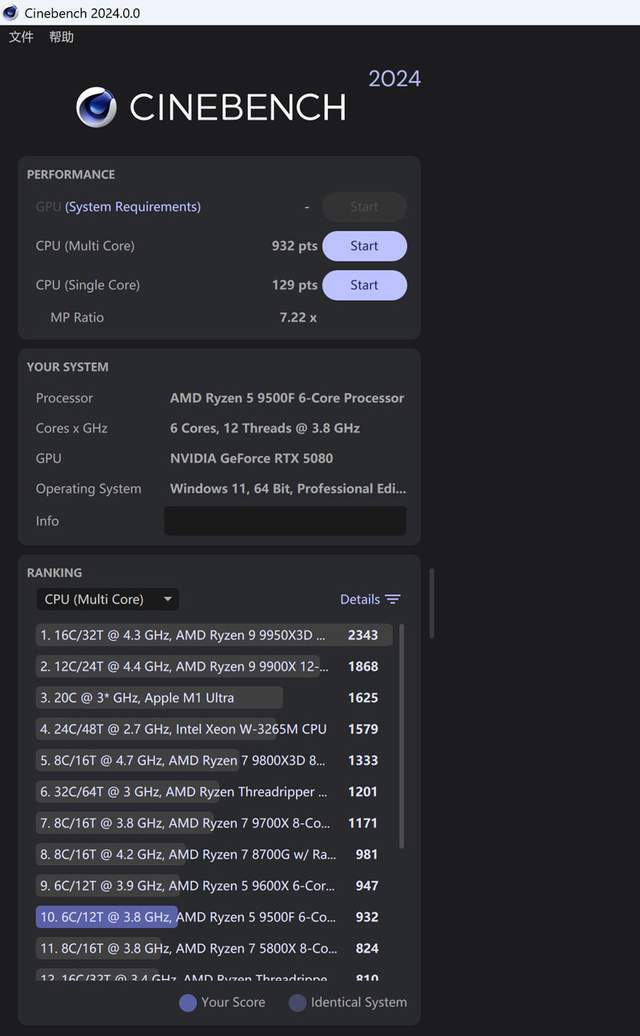Click the Details filter icon
Image resolution: width=640 pixels, height=1036 pixels.
393,599
